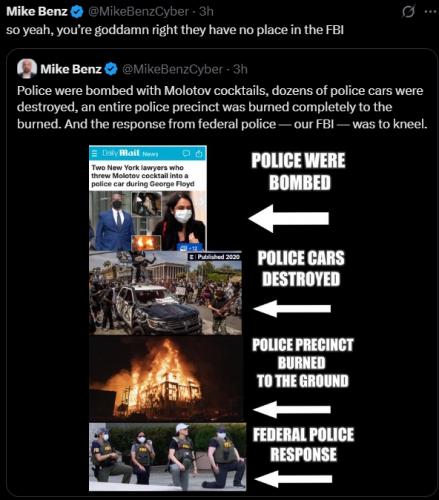Open the kneeling FBI agents photo
The height and width of the screenshot is (500, 439).
point(168,457)
